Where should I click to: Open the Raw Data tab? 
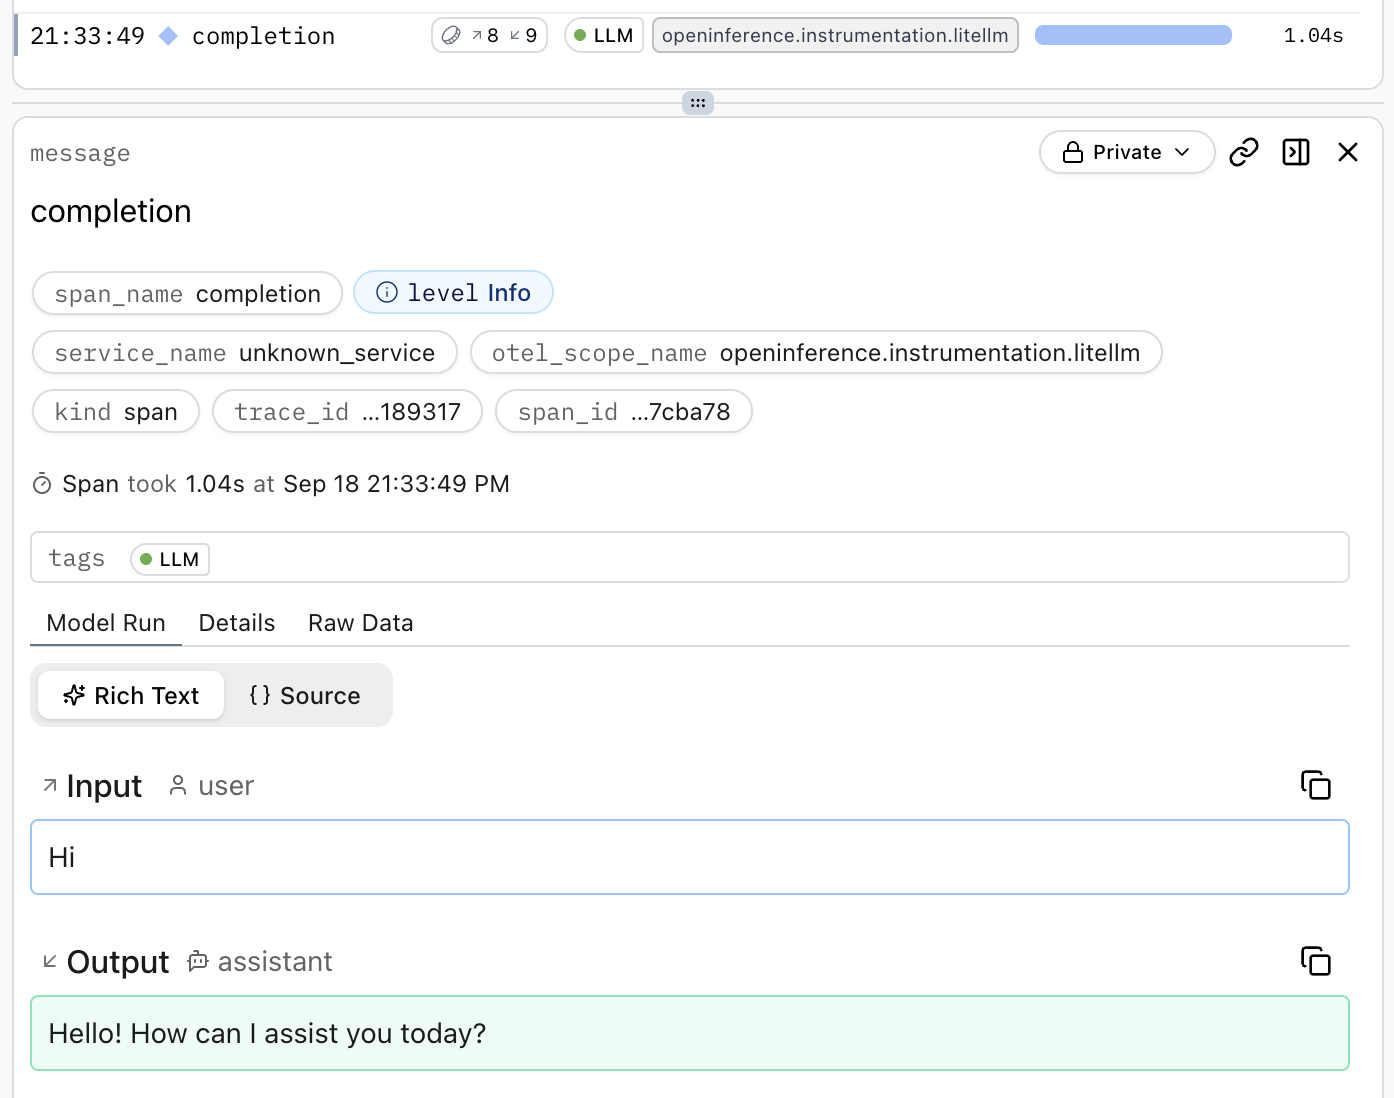pos(360,623)
